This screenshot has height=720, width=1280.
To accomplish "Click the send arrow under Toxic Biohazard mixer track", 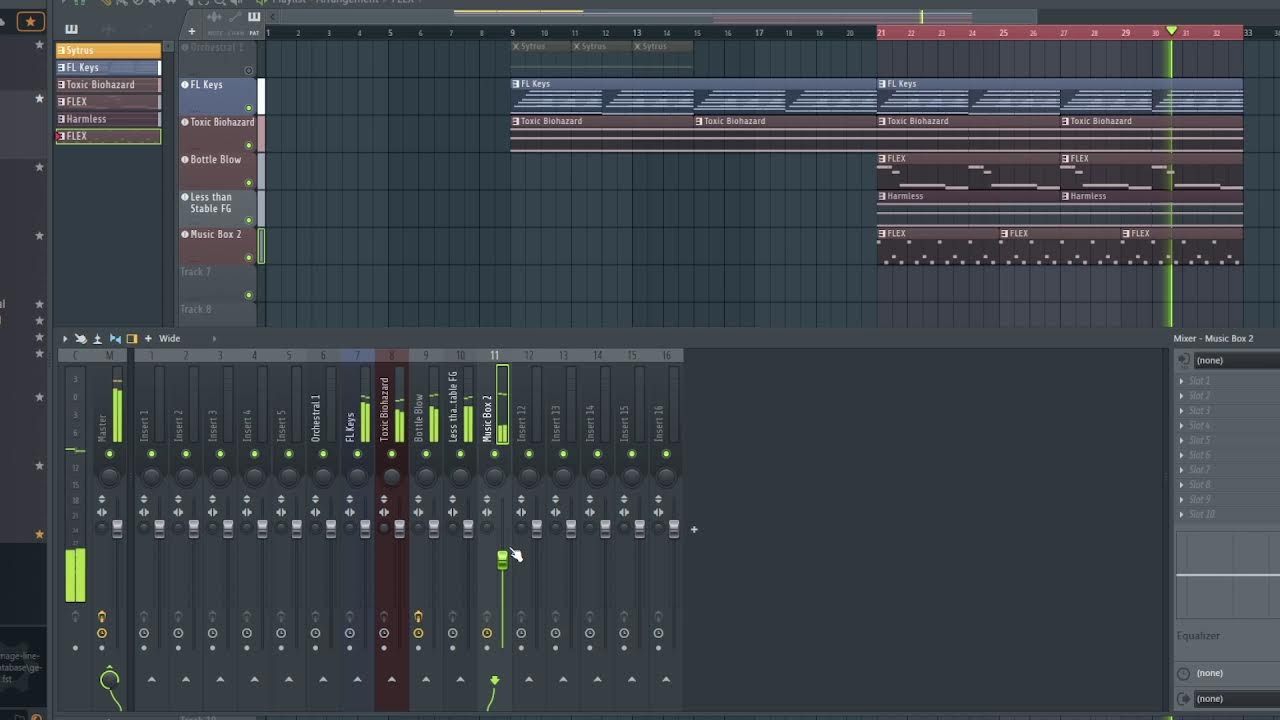I will pyautogui.click(x=391, y=679).
